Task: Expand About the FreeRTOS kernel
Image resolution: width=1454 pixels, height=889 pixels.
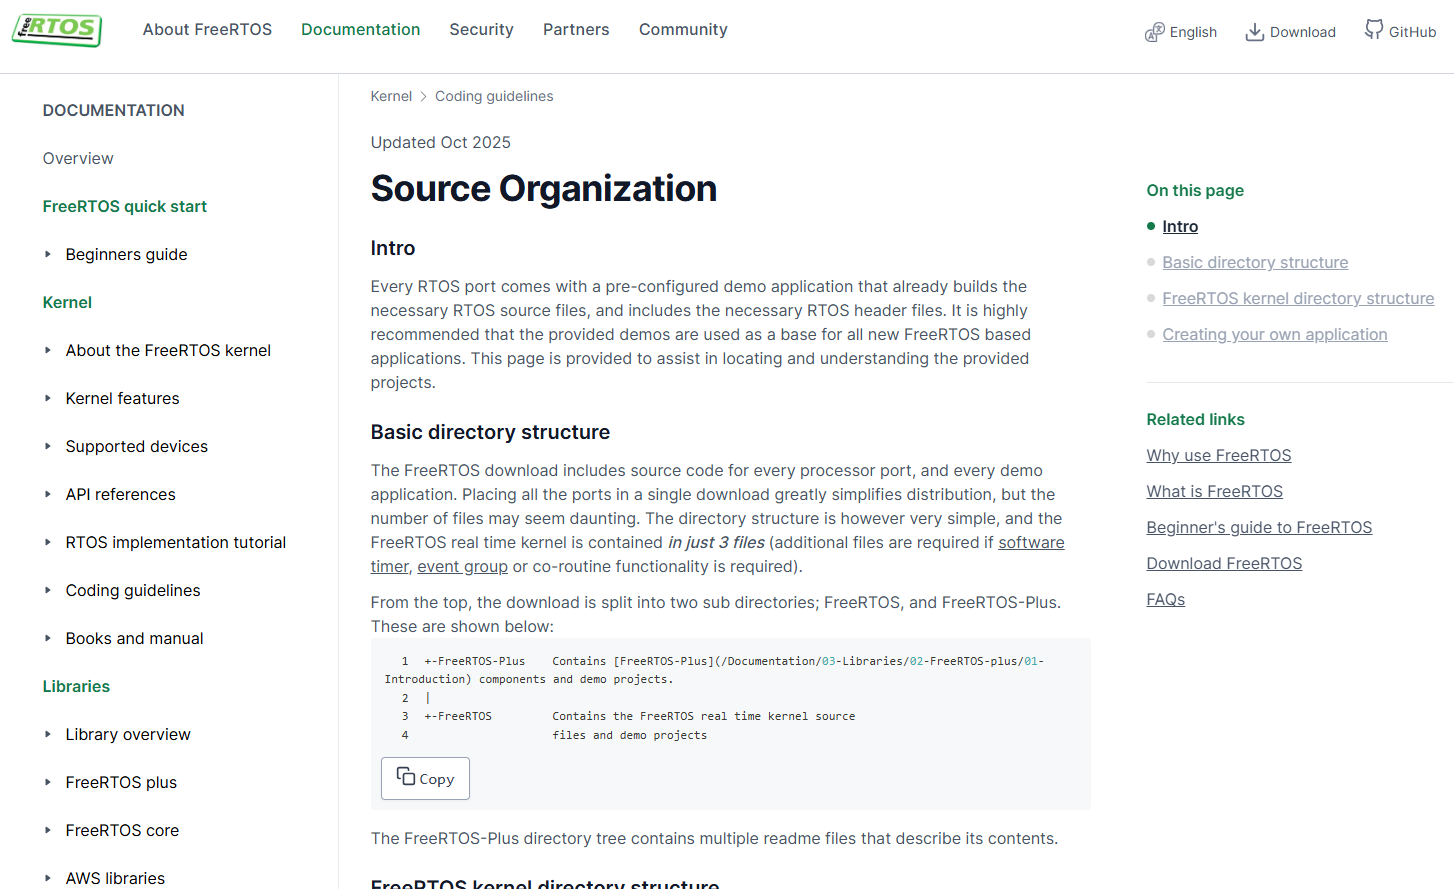Action: click(47, 350)
